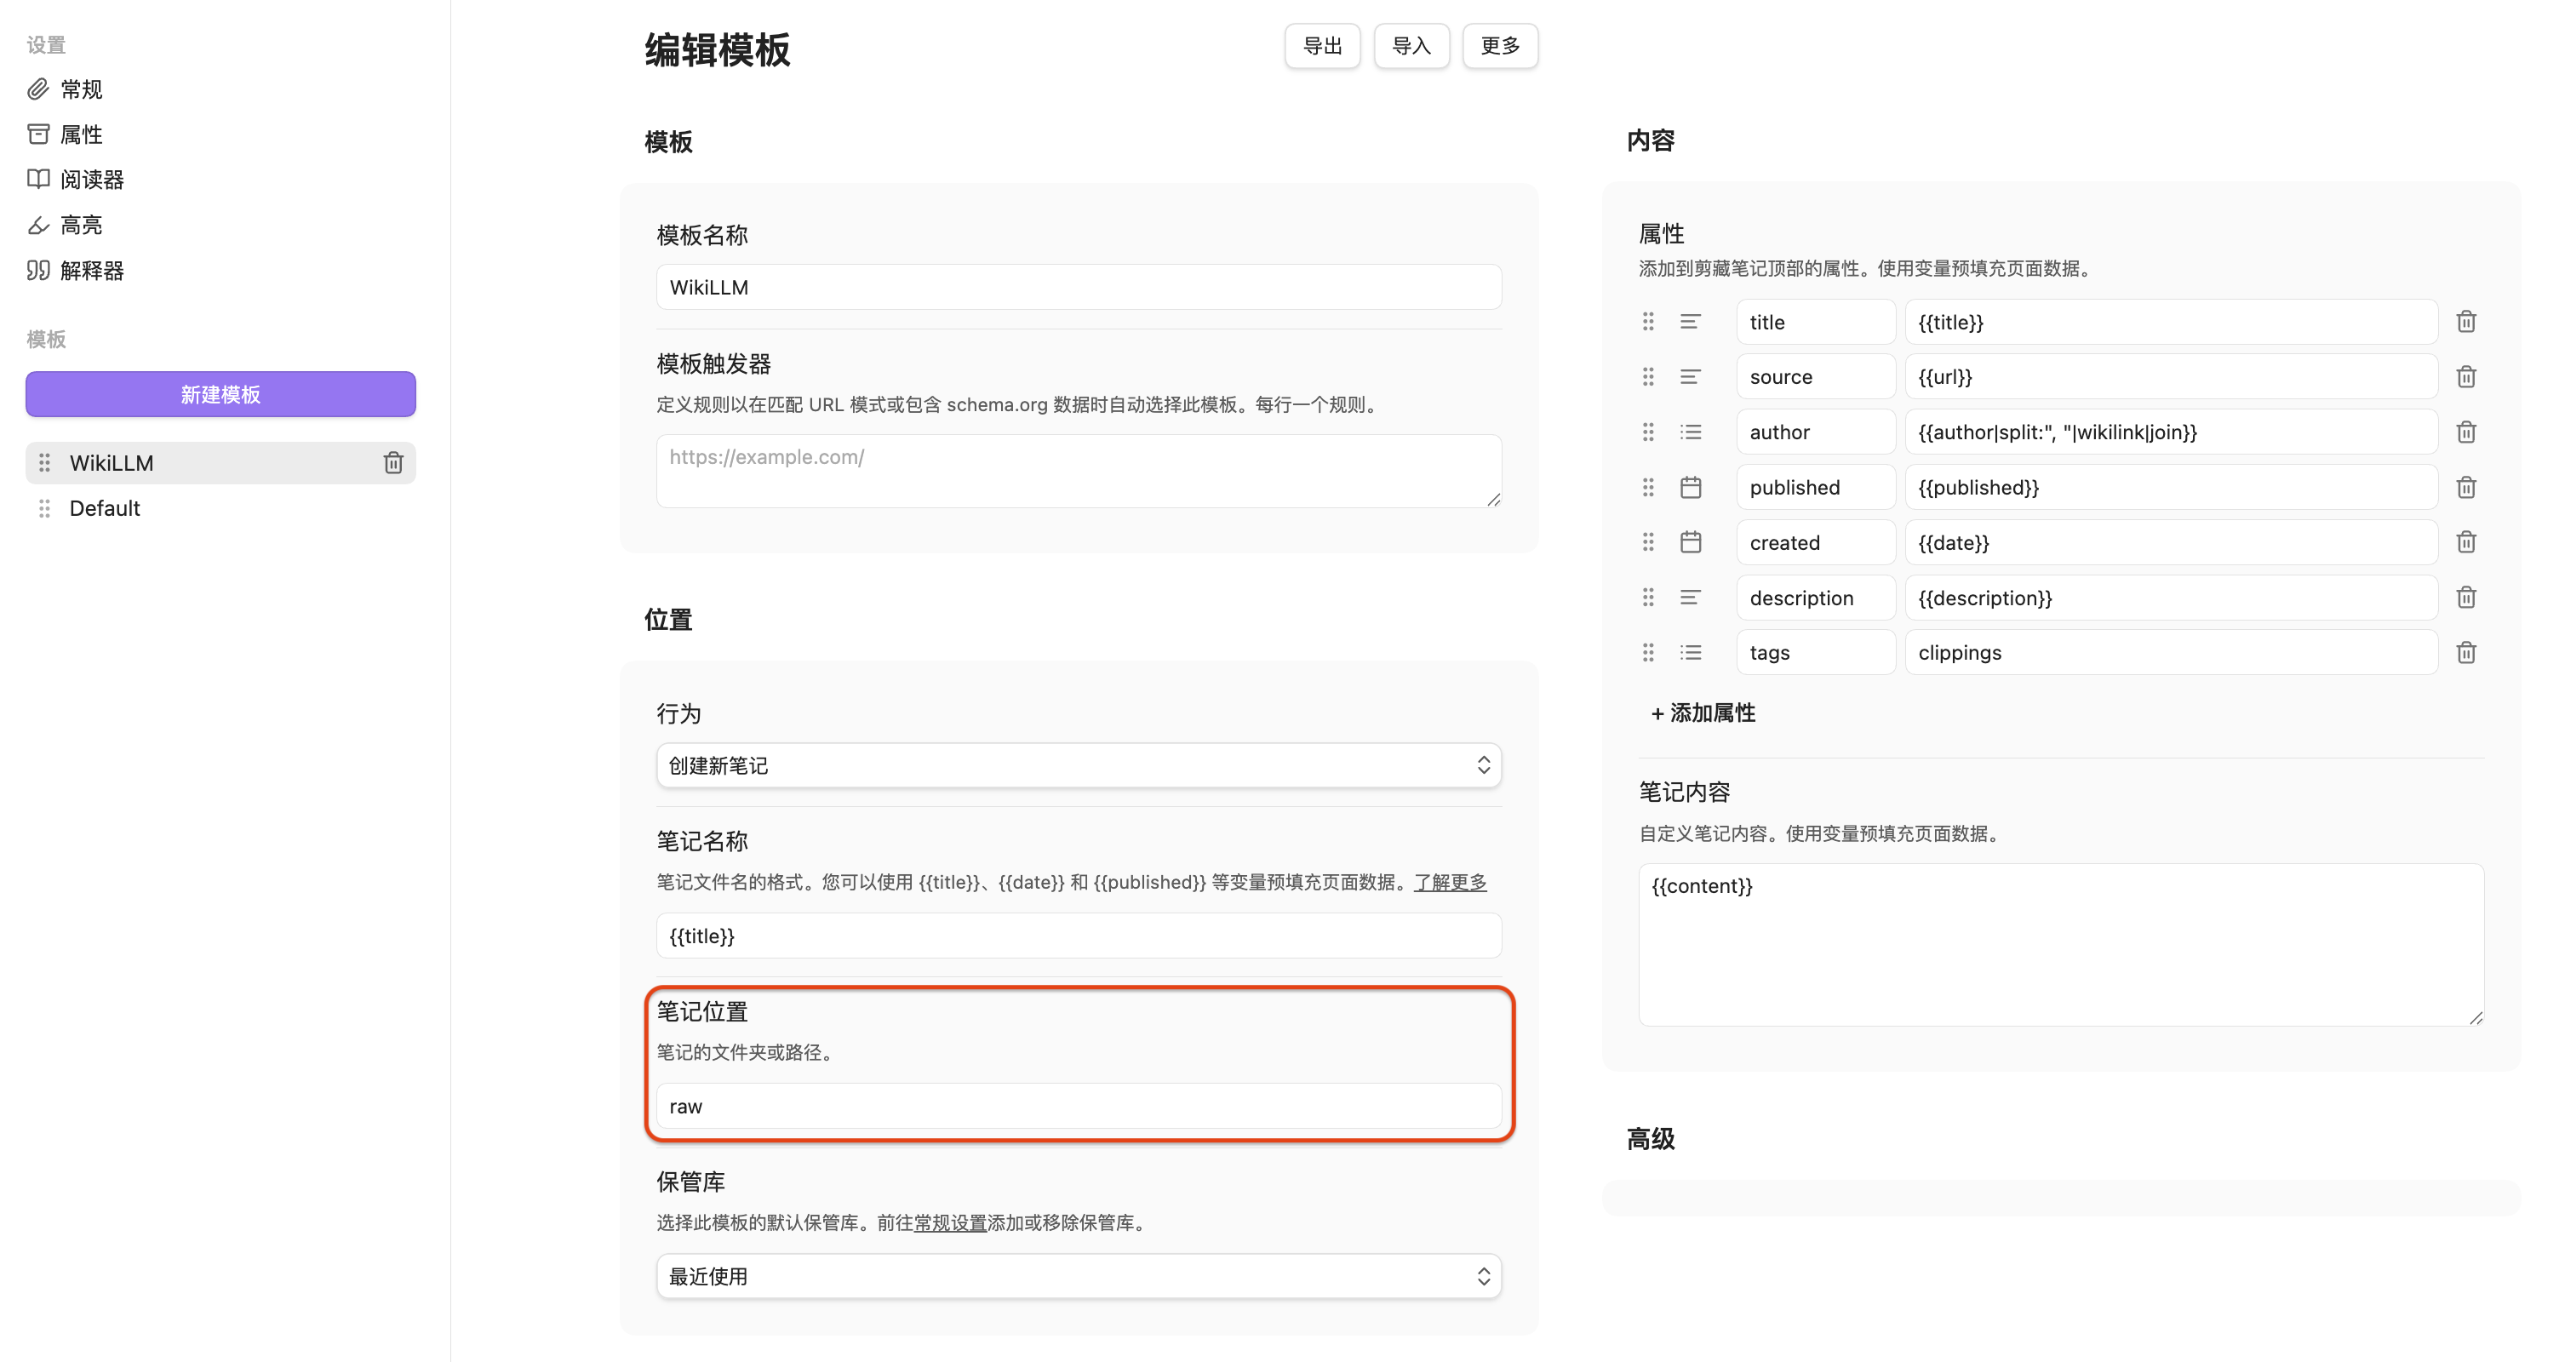Open the 保管库 vault dropdown
Image resolution: width=2576 pixels, height=1362 pixels.
tap(1078, 1276)
